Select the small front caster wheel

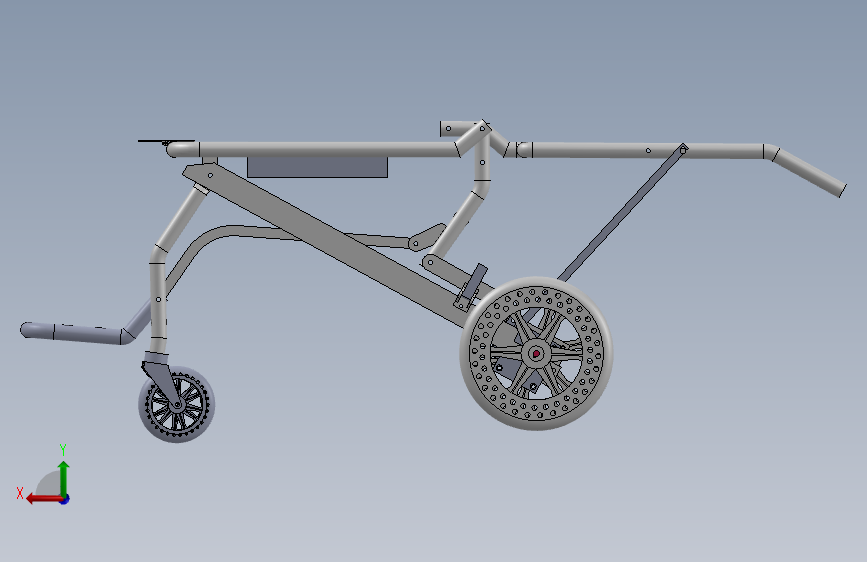pos(177,405)
